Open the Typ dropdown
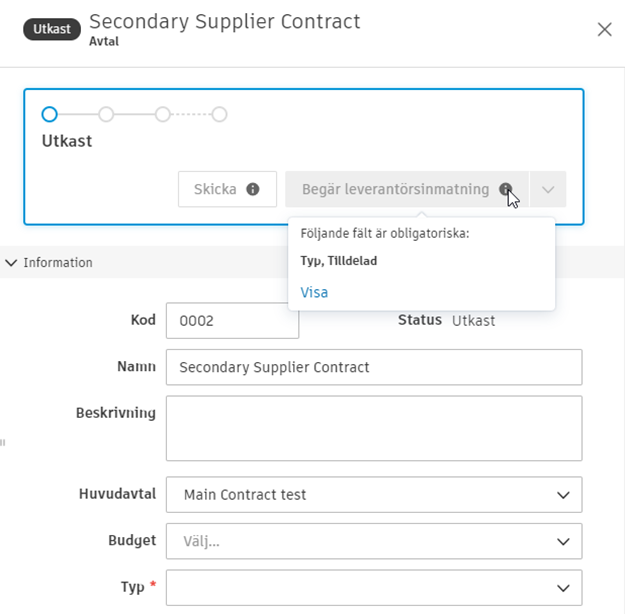 373,587
